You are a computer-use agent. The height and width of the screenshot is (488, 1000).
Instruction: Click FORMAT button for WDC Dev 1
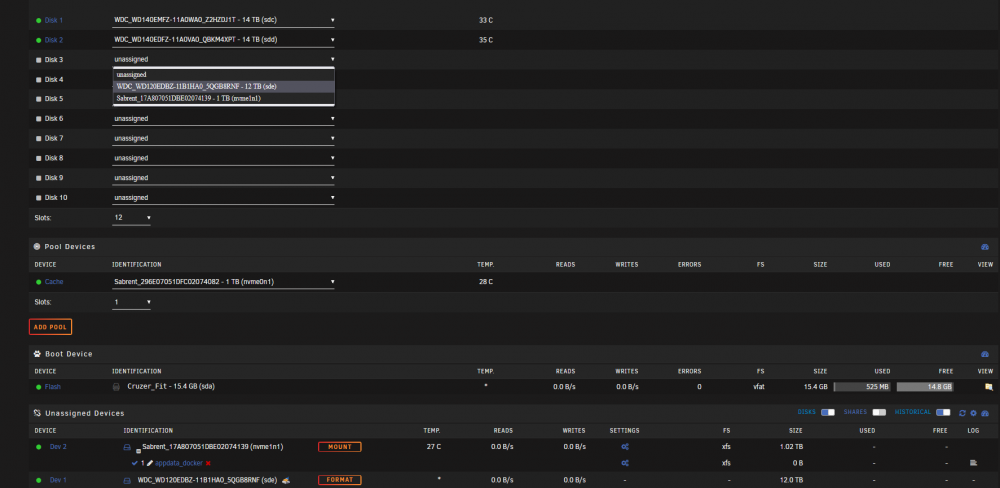pyautogui.click(x=340, y=480)
